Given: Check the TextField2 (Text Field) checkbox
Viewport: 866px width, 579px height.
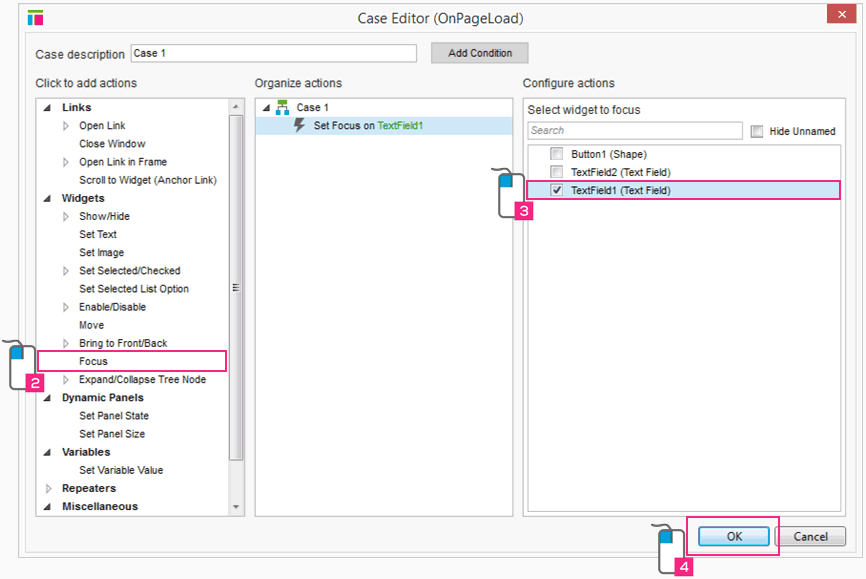Looking at the screenshot, I should pyautogui.click(x=556, y=172).
